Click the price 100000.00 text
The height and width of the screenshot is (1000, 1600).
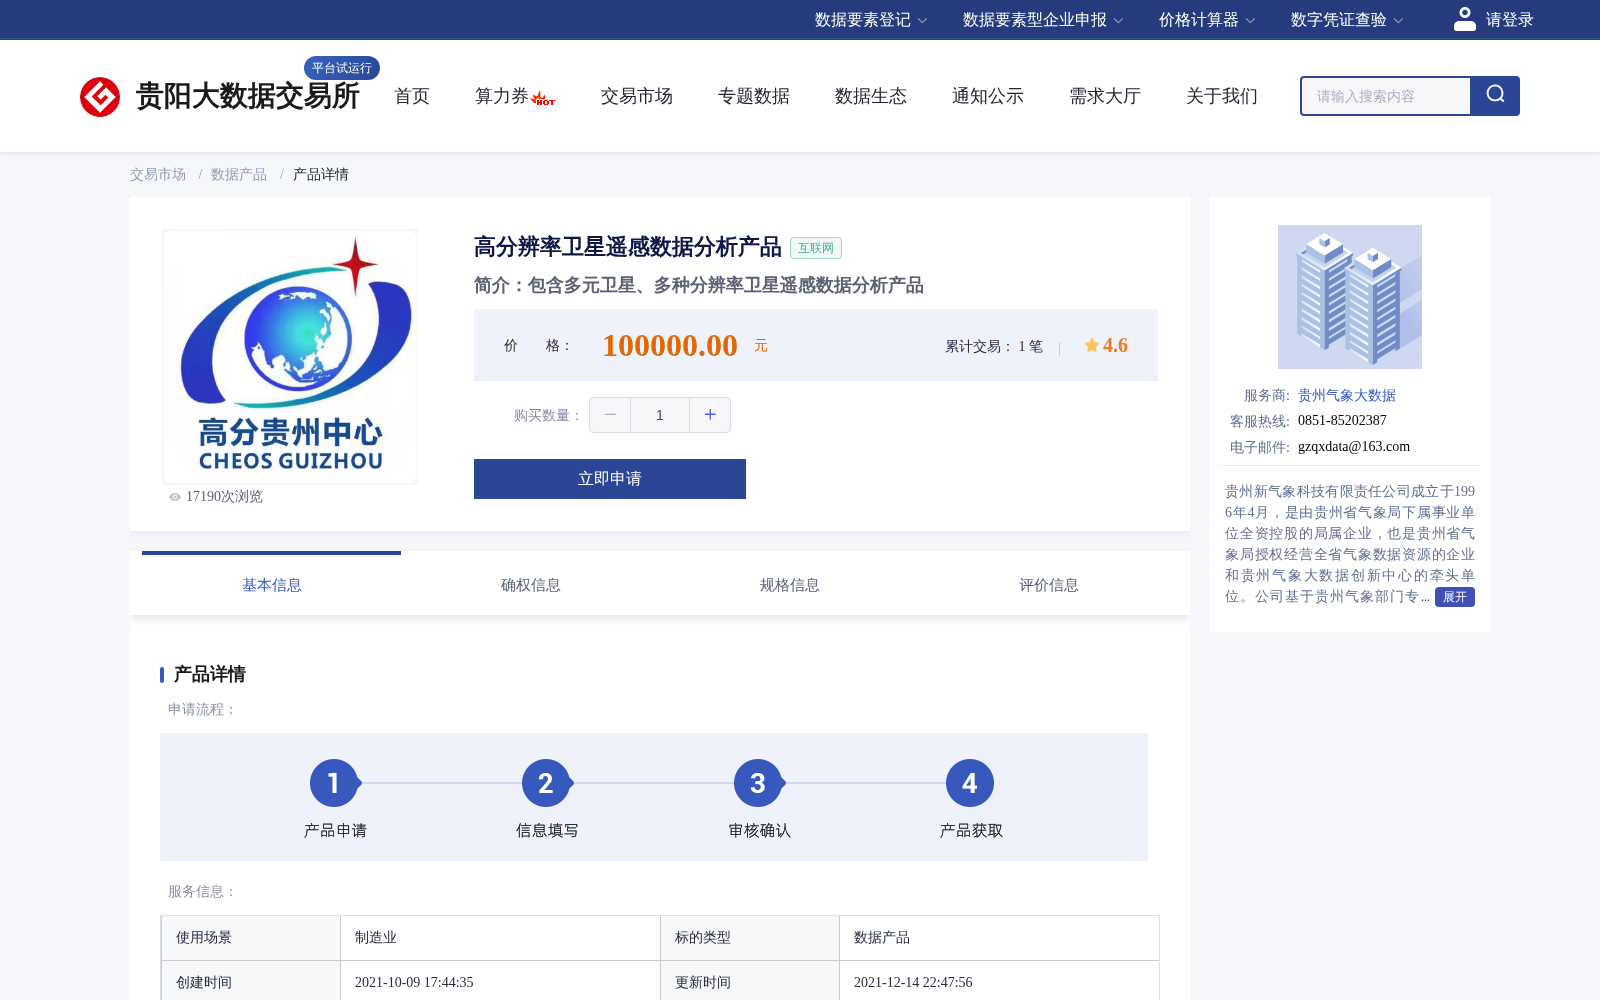click(670, 346)
